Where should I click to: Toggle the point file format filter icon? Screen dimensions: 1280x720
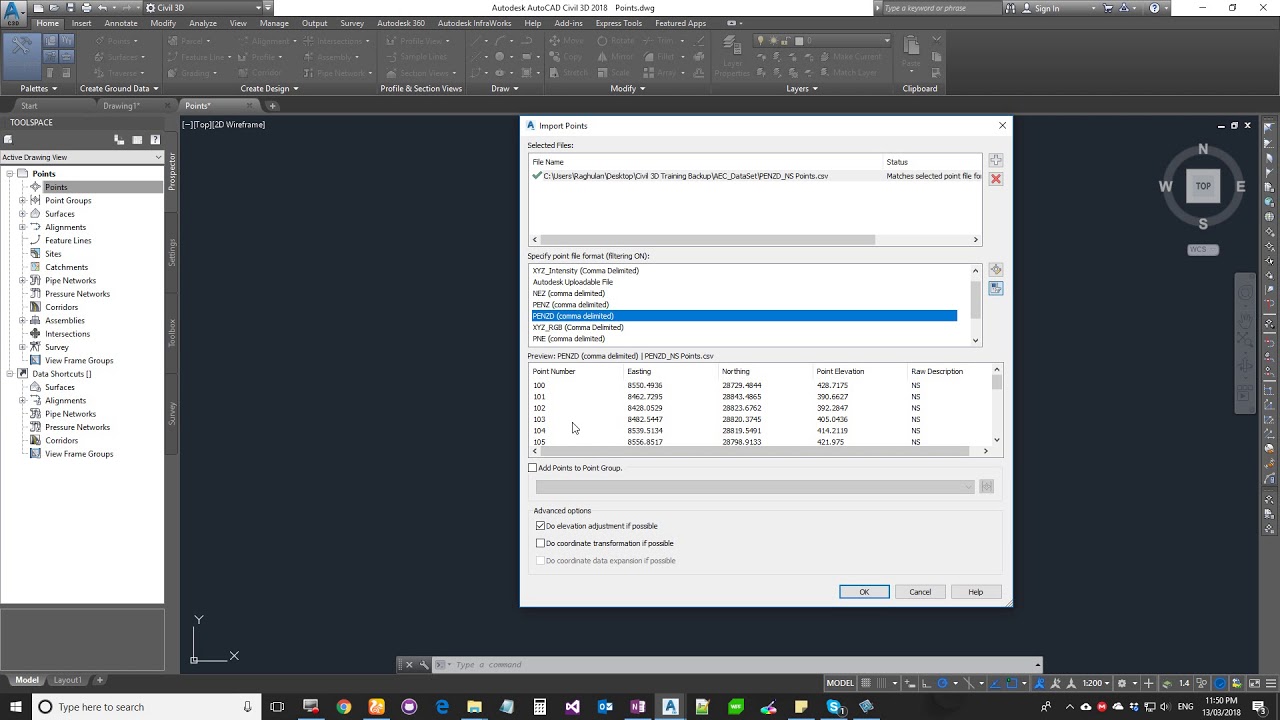[995, 288]
